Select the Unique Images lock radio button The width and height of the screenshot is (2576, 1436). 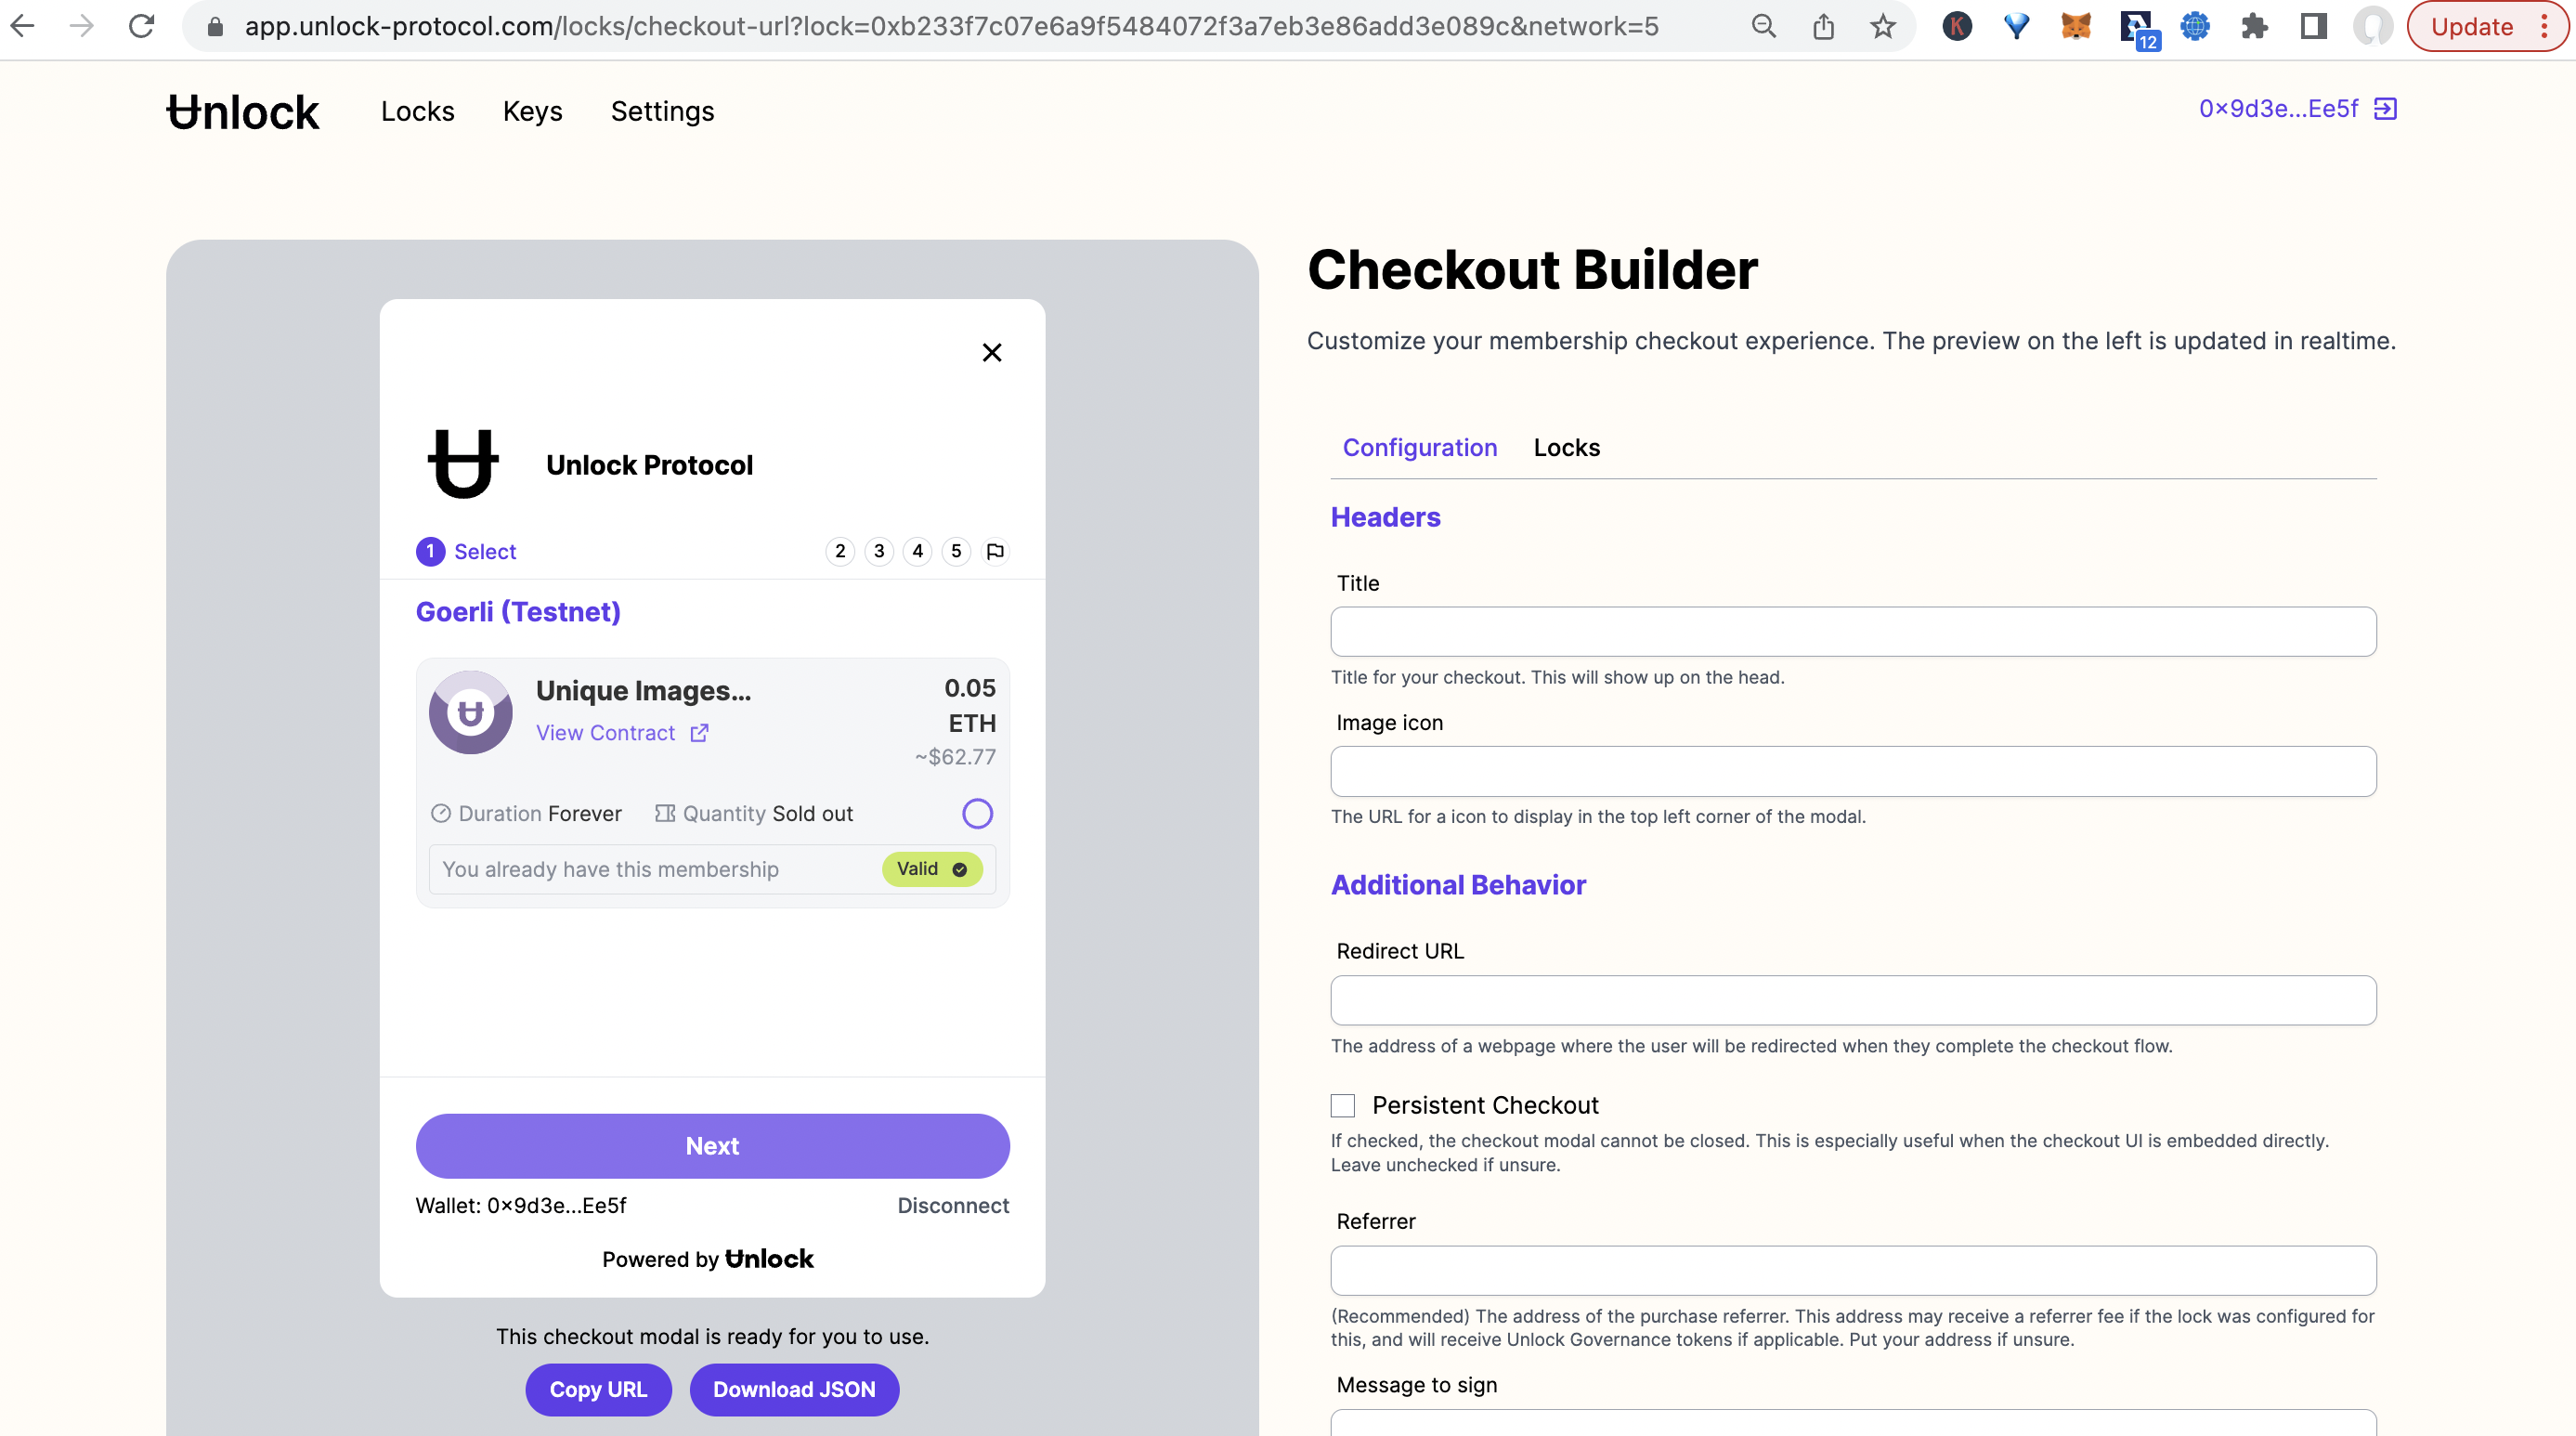[977, 813]
